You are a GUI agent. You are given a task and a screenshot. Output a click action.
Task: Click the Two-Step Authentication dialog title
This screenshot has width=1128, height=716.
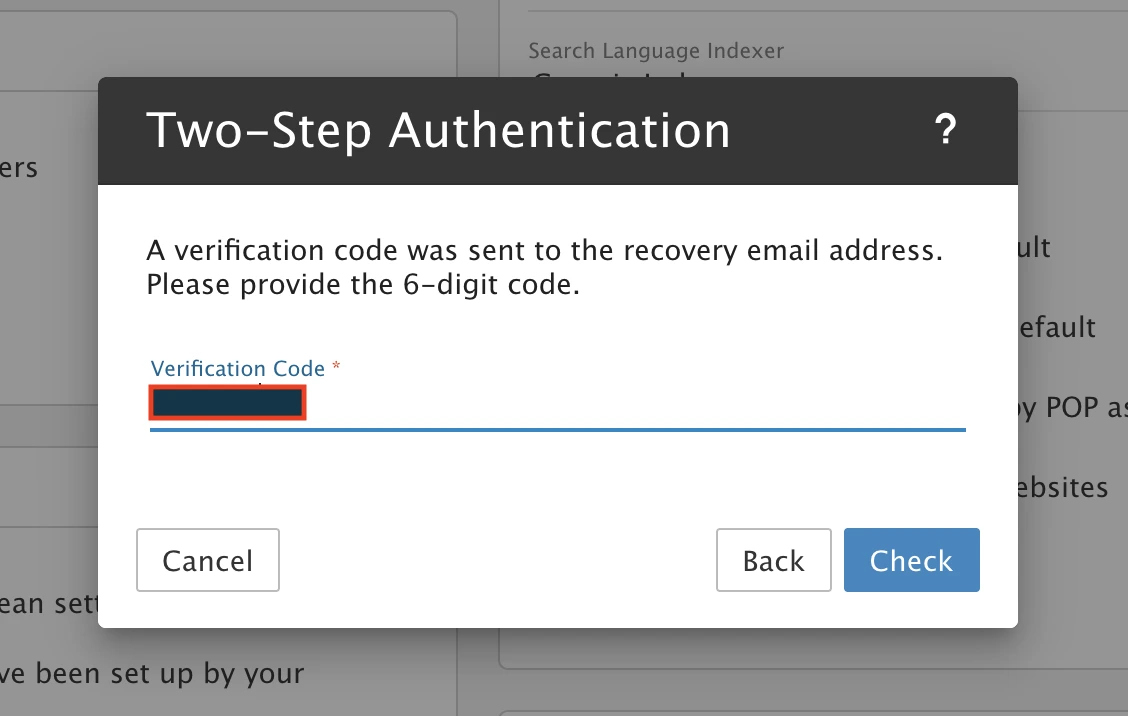click(438, 131)
